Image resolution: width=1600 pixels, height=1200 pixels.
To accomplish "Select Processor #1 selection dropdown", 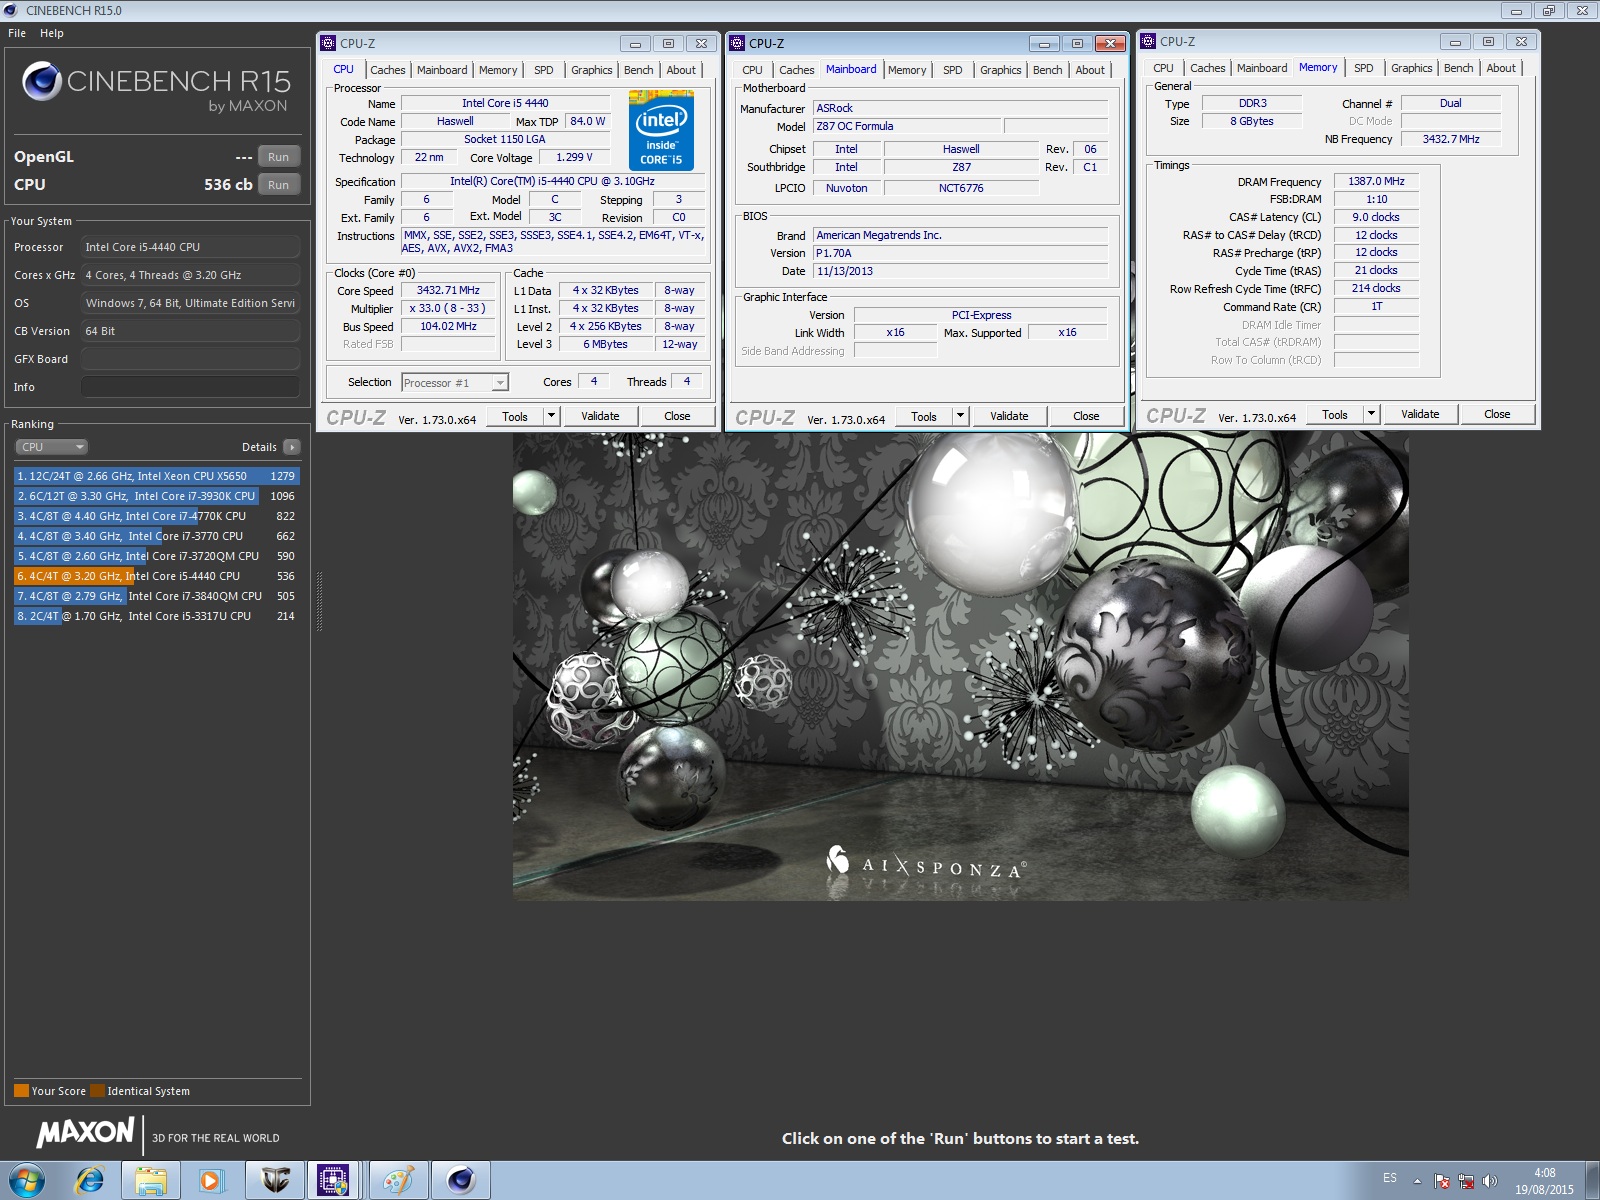I will coord(455,383).
